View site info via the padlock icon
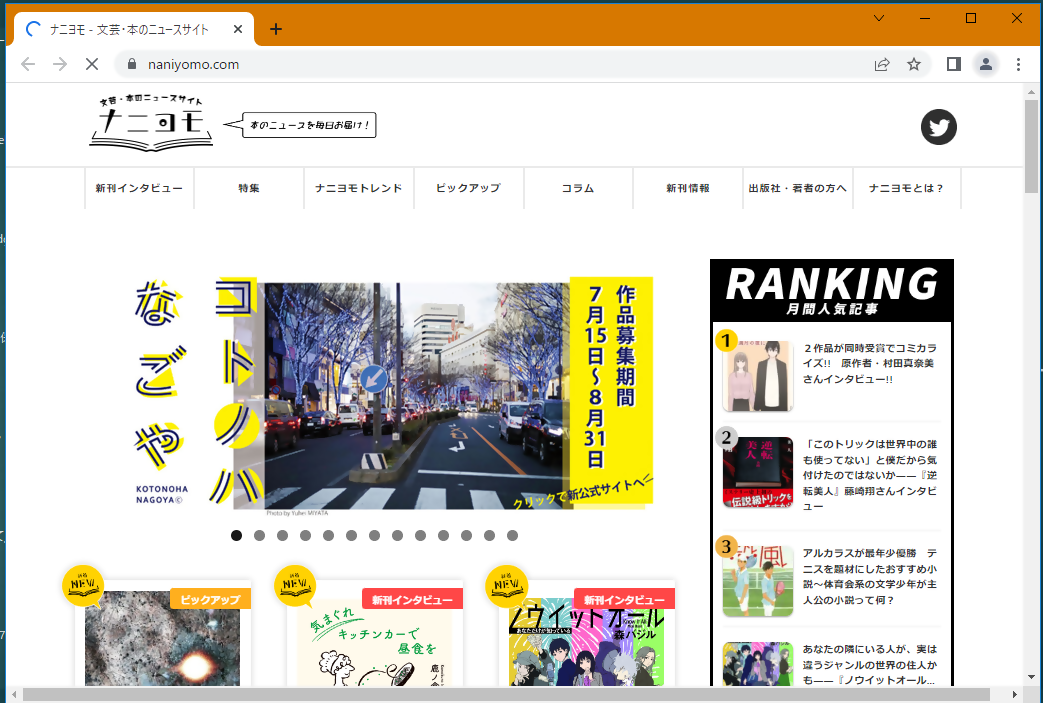 click(132, 64)
